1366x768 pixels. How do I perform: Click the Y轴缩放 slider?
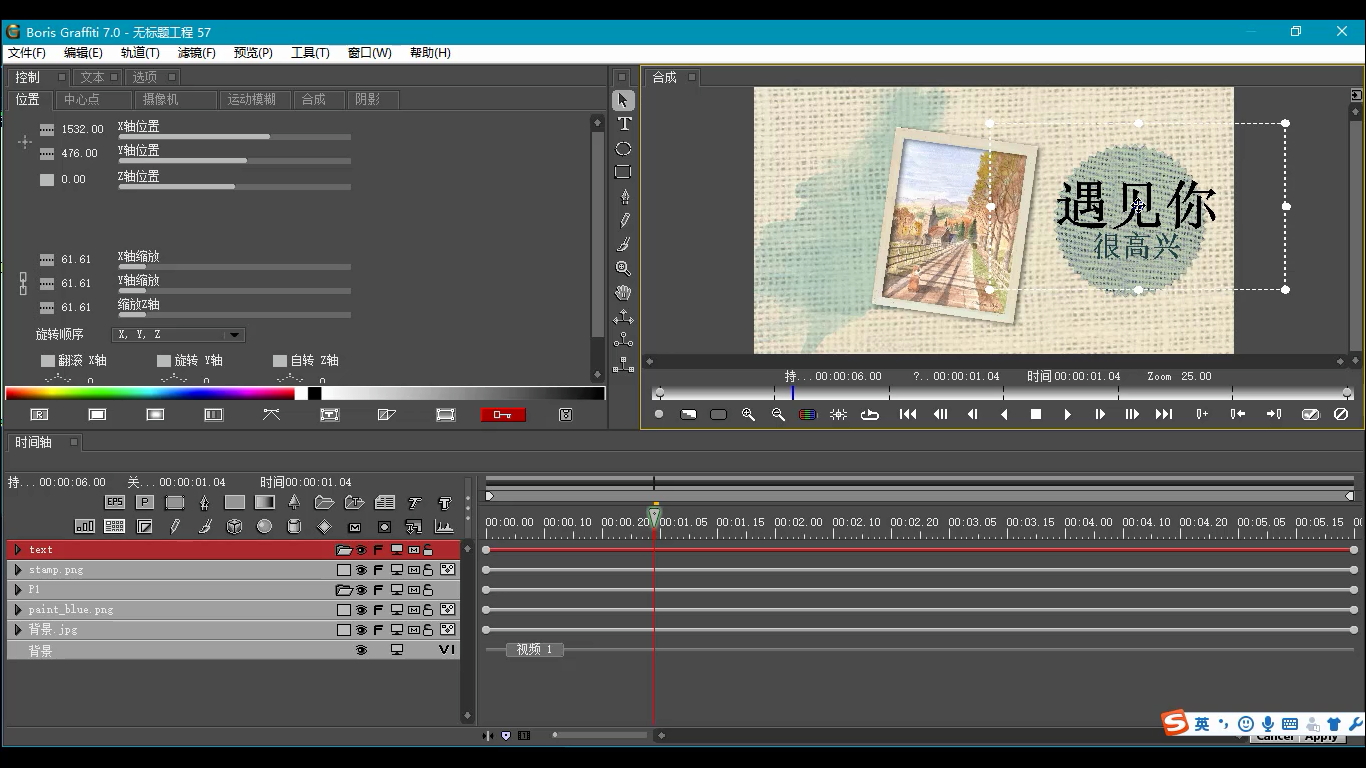pos(234,291)
